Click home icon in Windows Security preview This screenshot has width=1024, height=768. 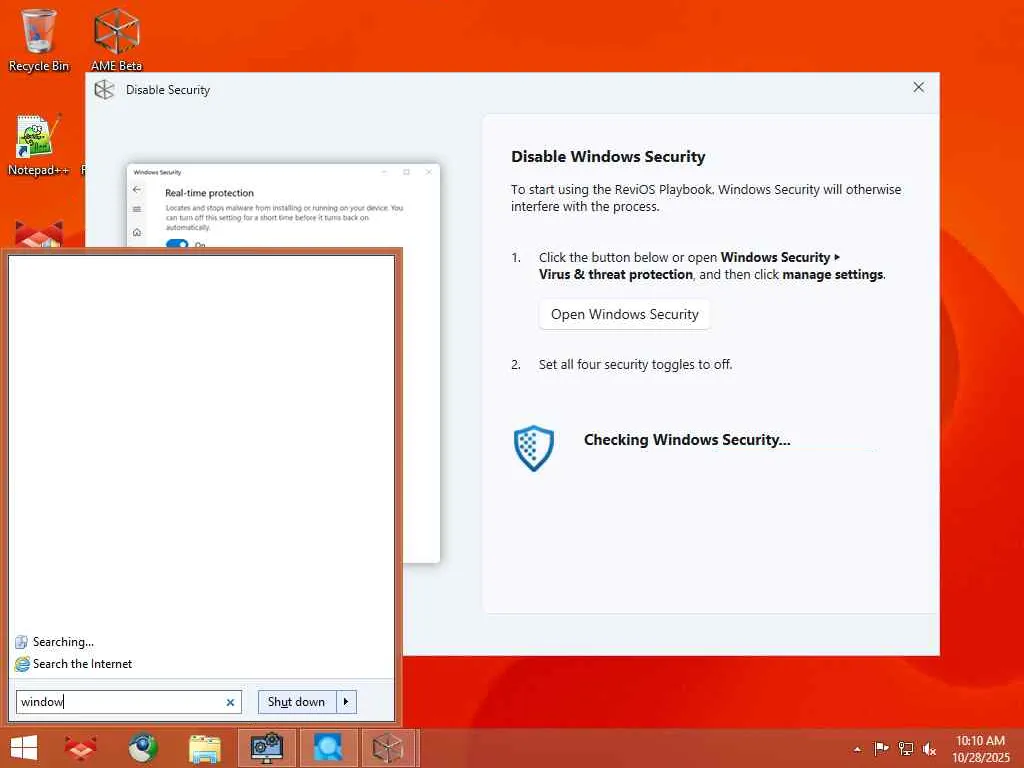coord(136,232)
